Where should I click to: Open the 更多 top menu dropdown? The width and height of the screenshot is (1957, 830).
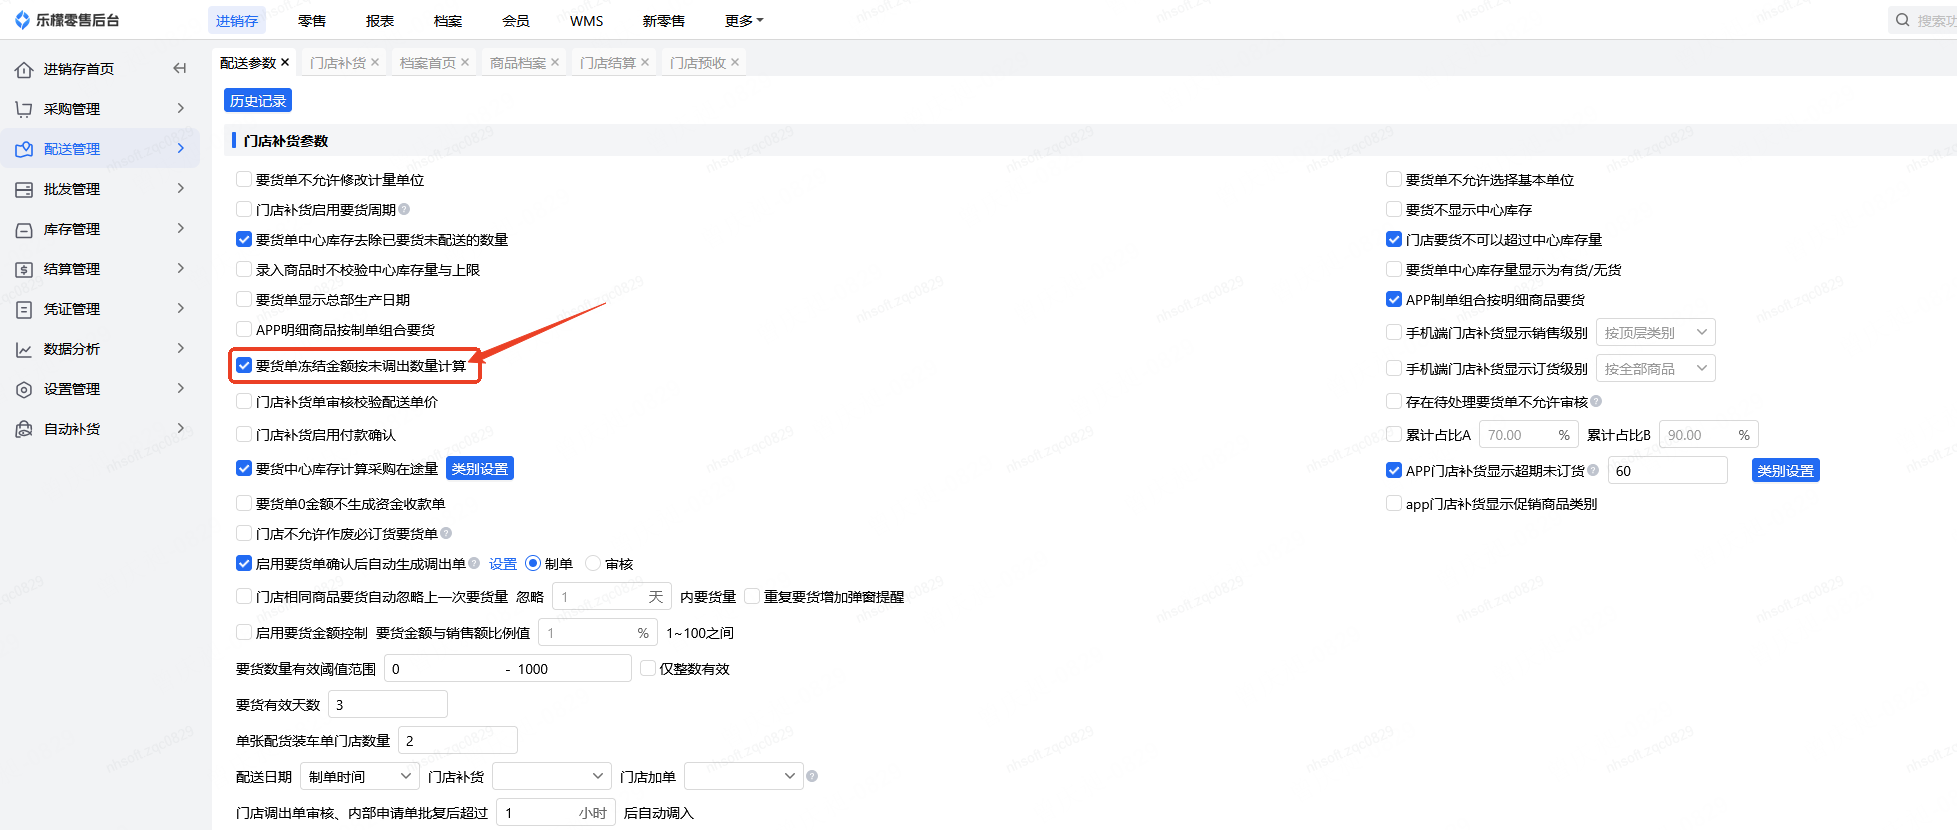click(743, 20)
